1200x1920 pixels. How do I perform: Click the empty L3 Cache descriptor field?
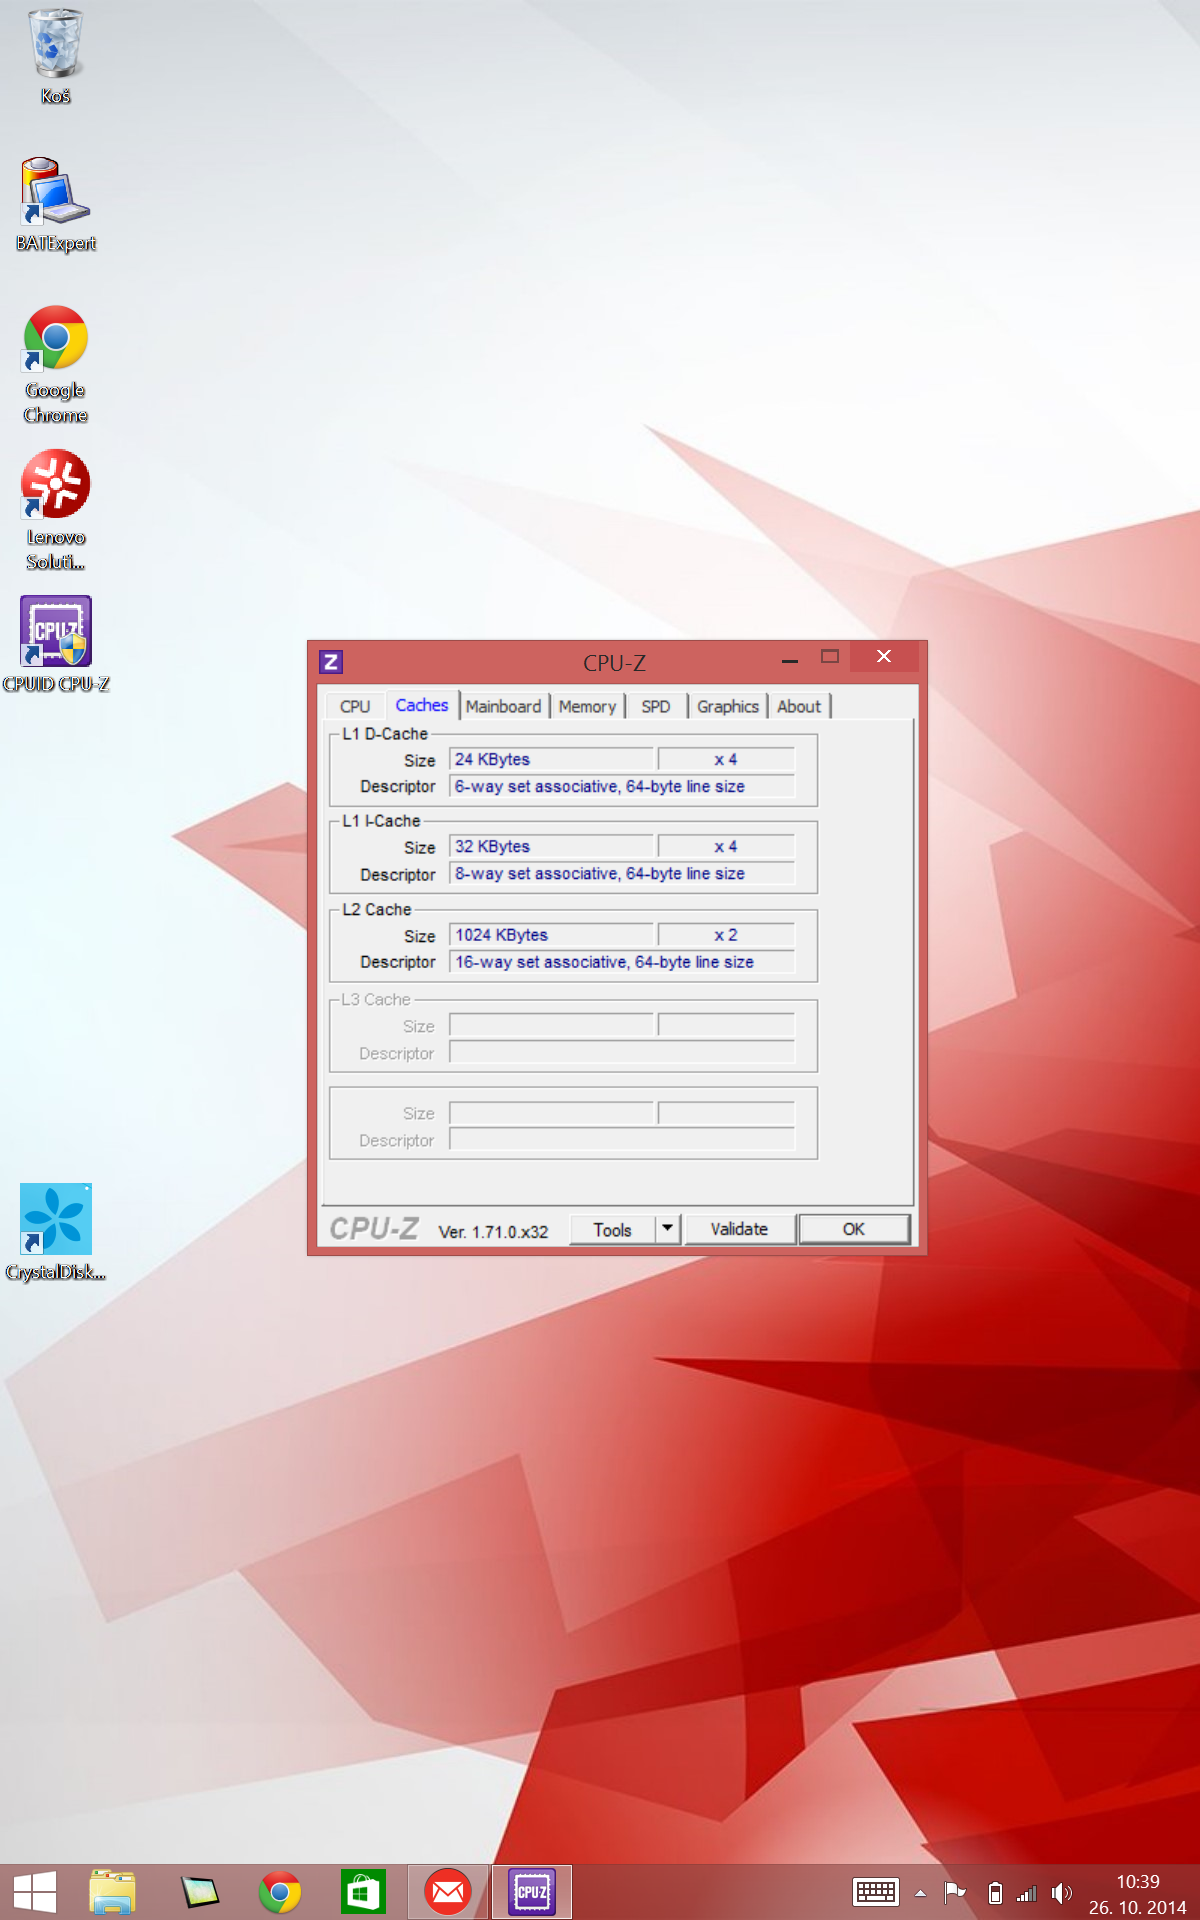(x=622, y=1052)
